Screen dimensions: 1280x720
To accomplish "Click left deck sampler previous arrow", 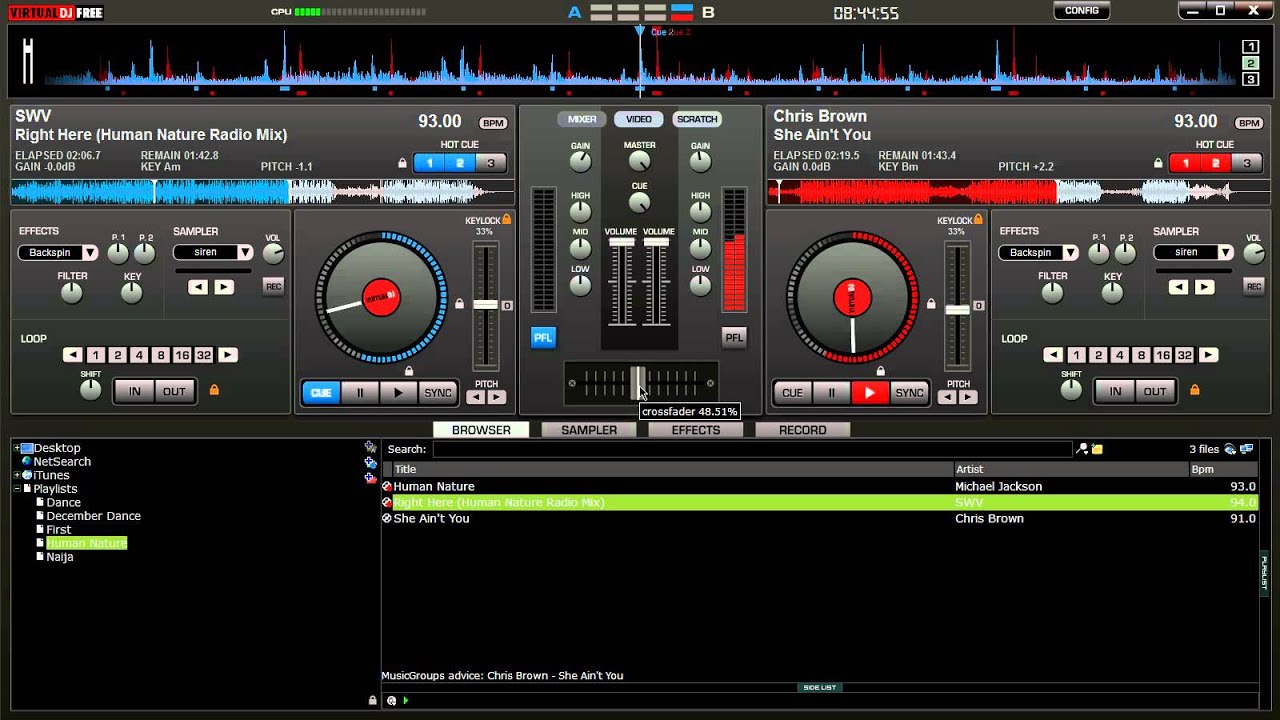I will tap(198, 287).
